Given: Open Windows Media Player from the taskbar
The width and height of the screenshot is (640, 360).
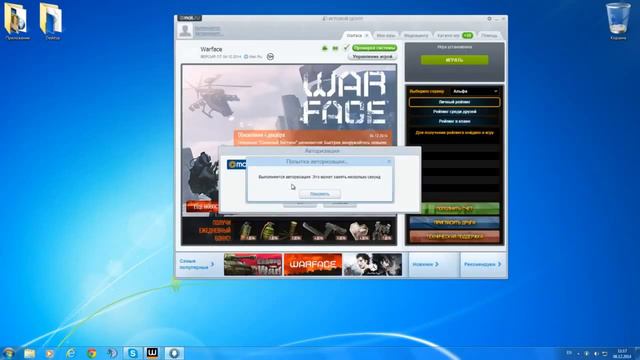Looking at the screenshot, I should [x=50, y=353].
